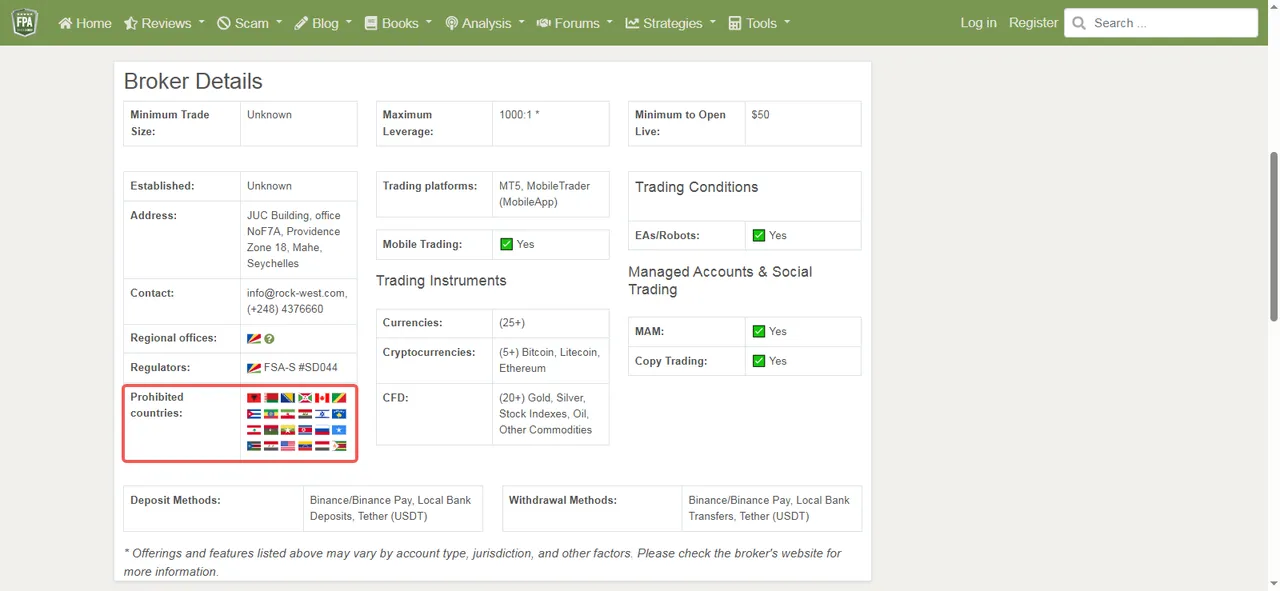Click the Currencies value (25+)

pos(512,323)
